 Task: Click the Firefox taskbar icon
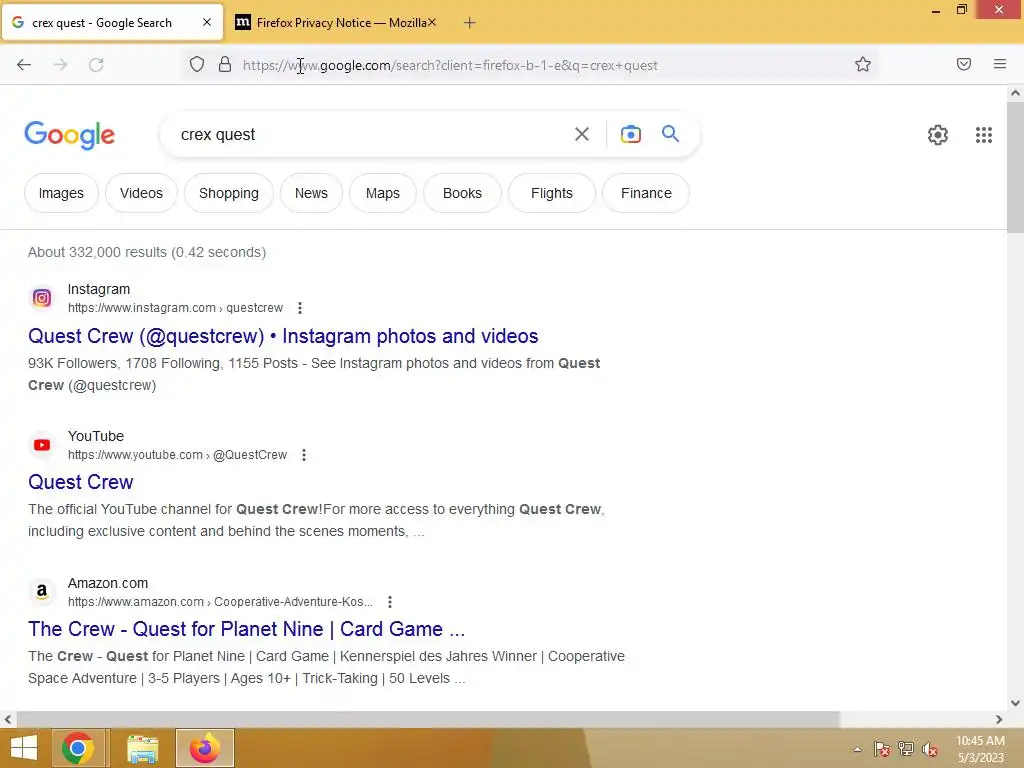pyautogui.click(x=204, y=748)
